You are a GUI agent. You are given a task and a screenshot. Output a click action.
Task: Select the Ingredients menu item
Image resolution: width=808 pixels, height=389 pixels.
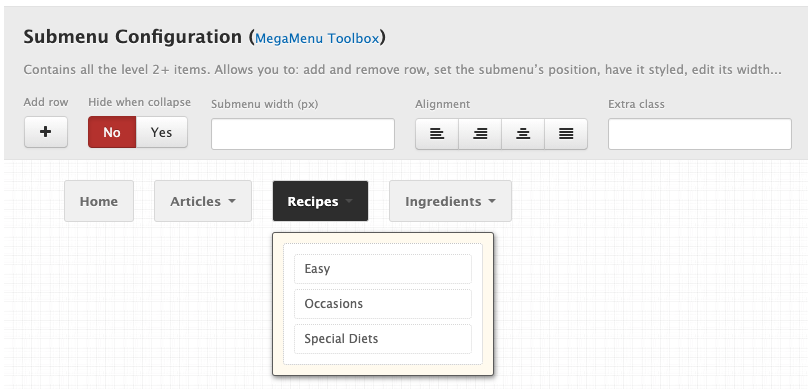coord(450,201)
